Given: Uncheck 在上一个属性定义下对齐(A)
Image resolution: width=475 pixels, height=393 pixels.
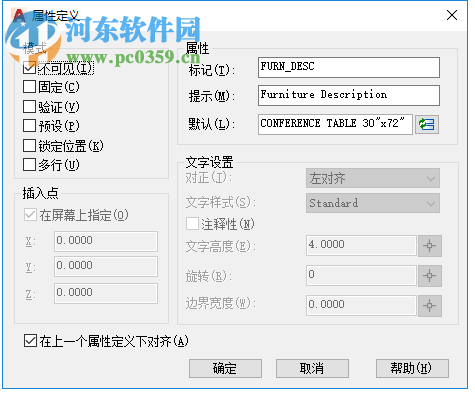Looking at the screenshot, I should tap(30, 341).
